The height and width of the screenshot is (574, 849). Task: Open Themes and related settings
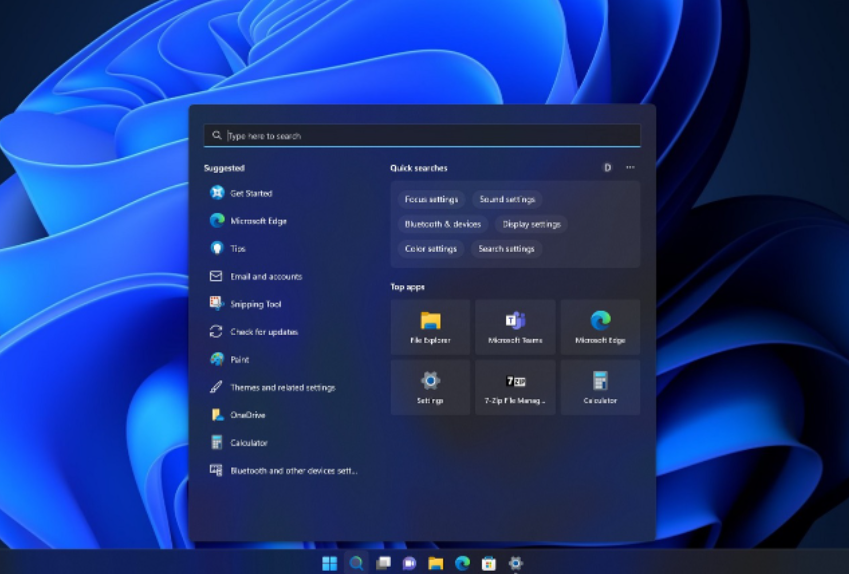point(282,387)
